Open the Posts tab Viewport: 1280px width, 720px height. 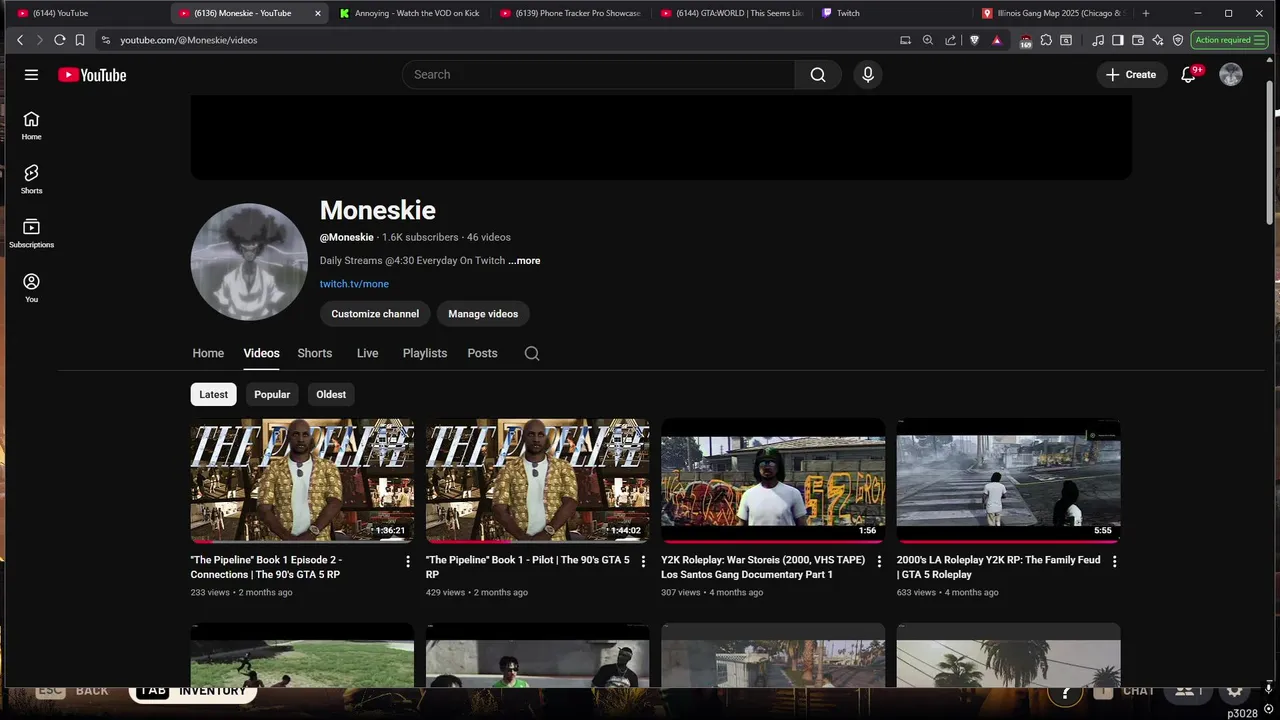(482, 353)
